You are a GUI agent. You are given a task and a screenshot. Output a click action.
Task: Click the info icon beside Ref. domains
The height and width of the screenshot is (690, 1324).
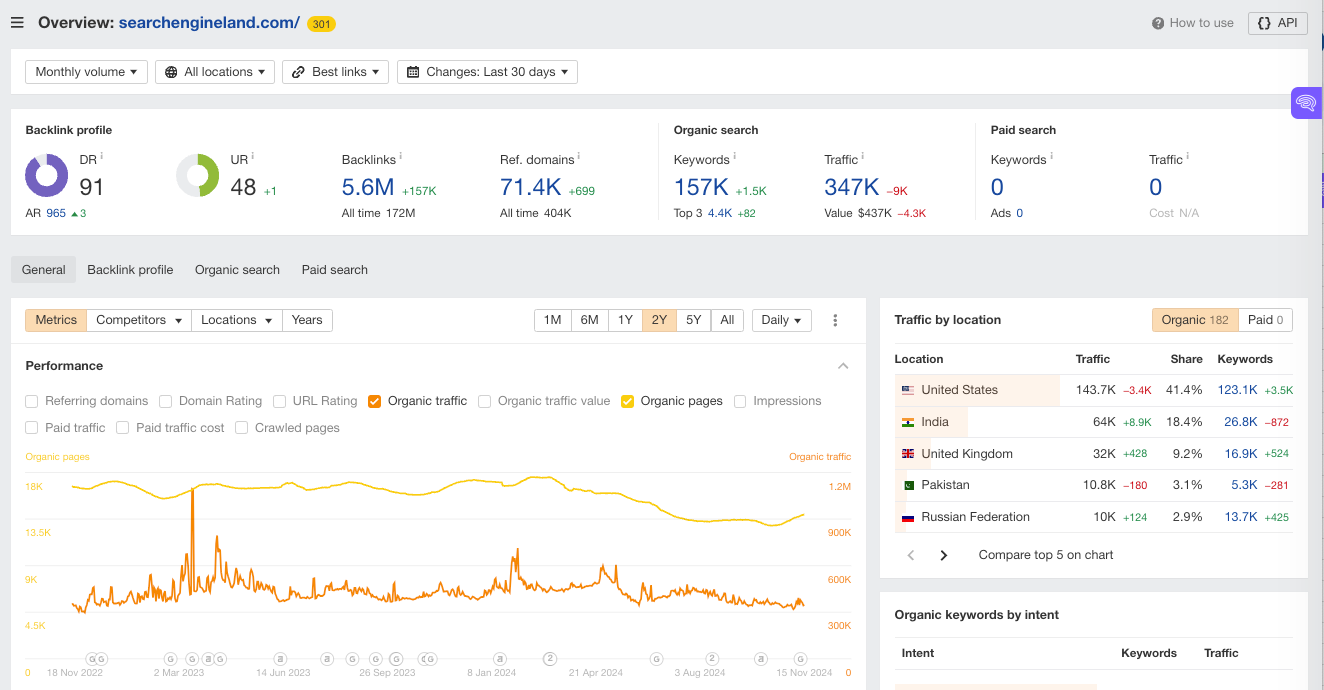click(579, 156)
